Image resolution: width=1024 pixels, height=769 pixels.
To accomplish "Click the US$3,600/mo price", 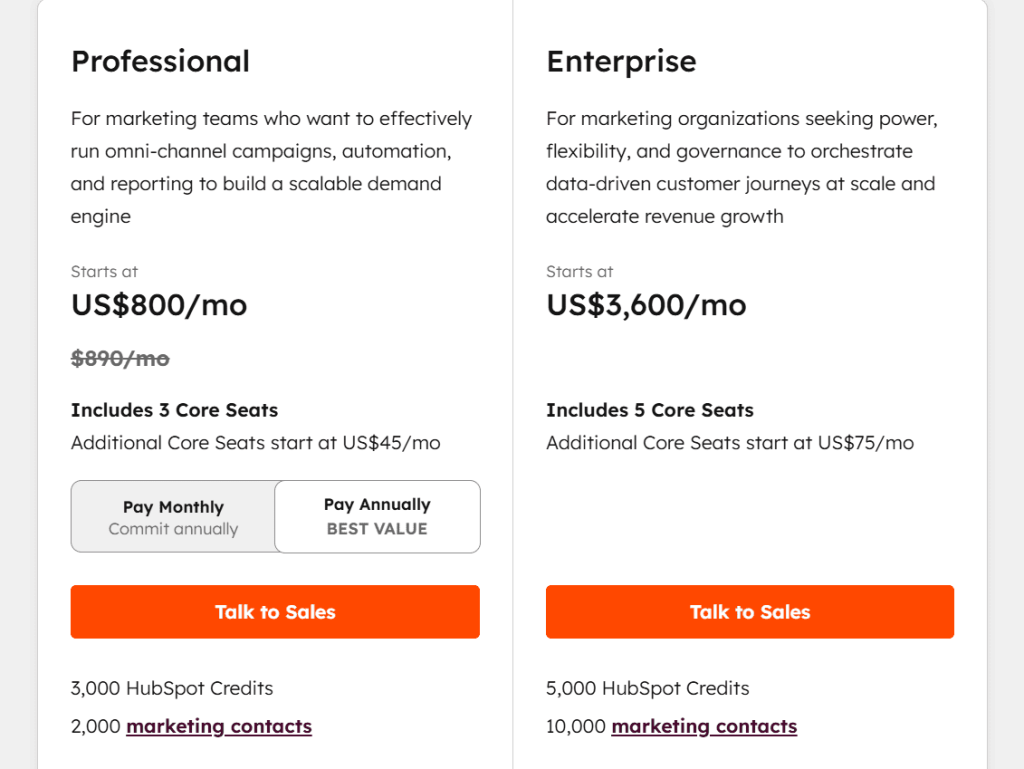I will pos(646,305).
